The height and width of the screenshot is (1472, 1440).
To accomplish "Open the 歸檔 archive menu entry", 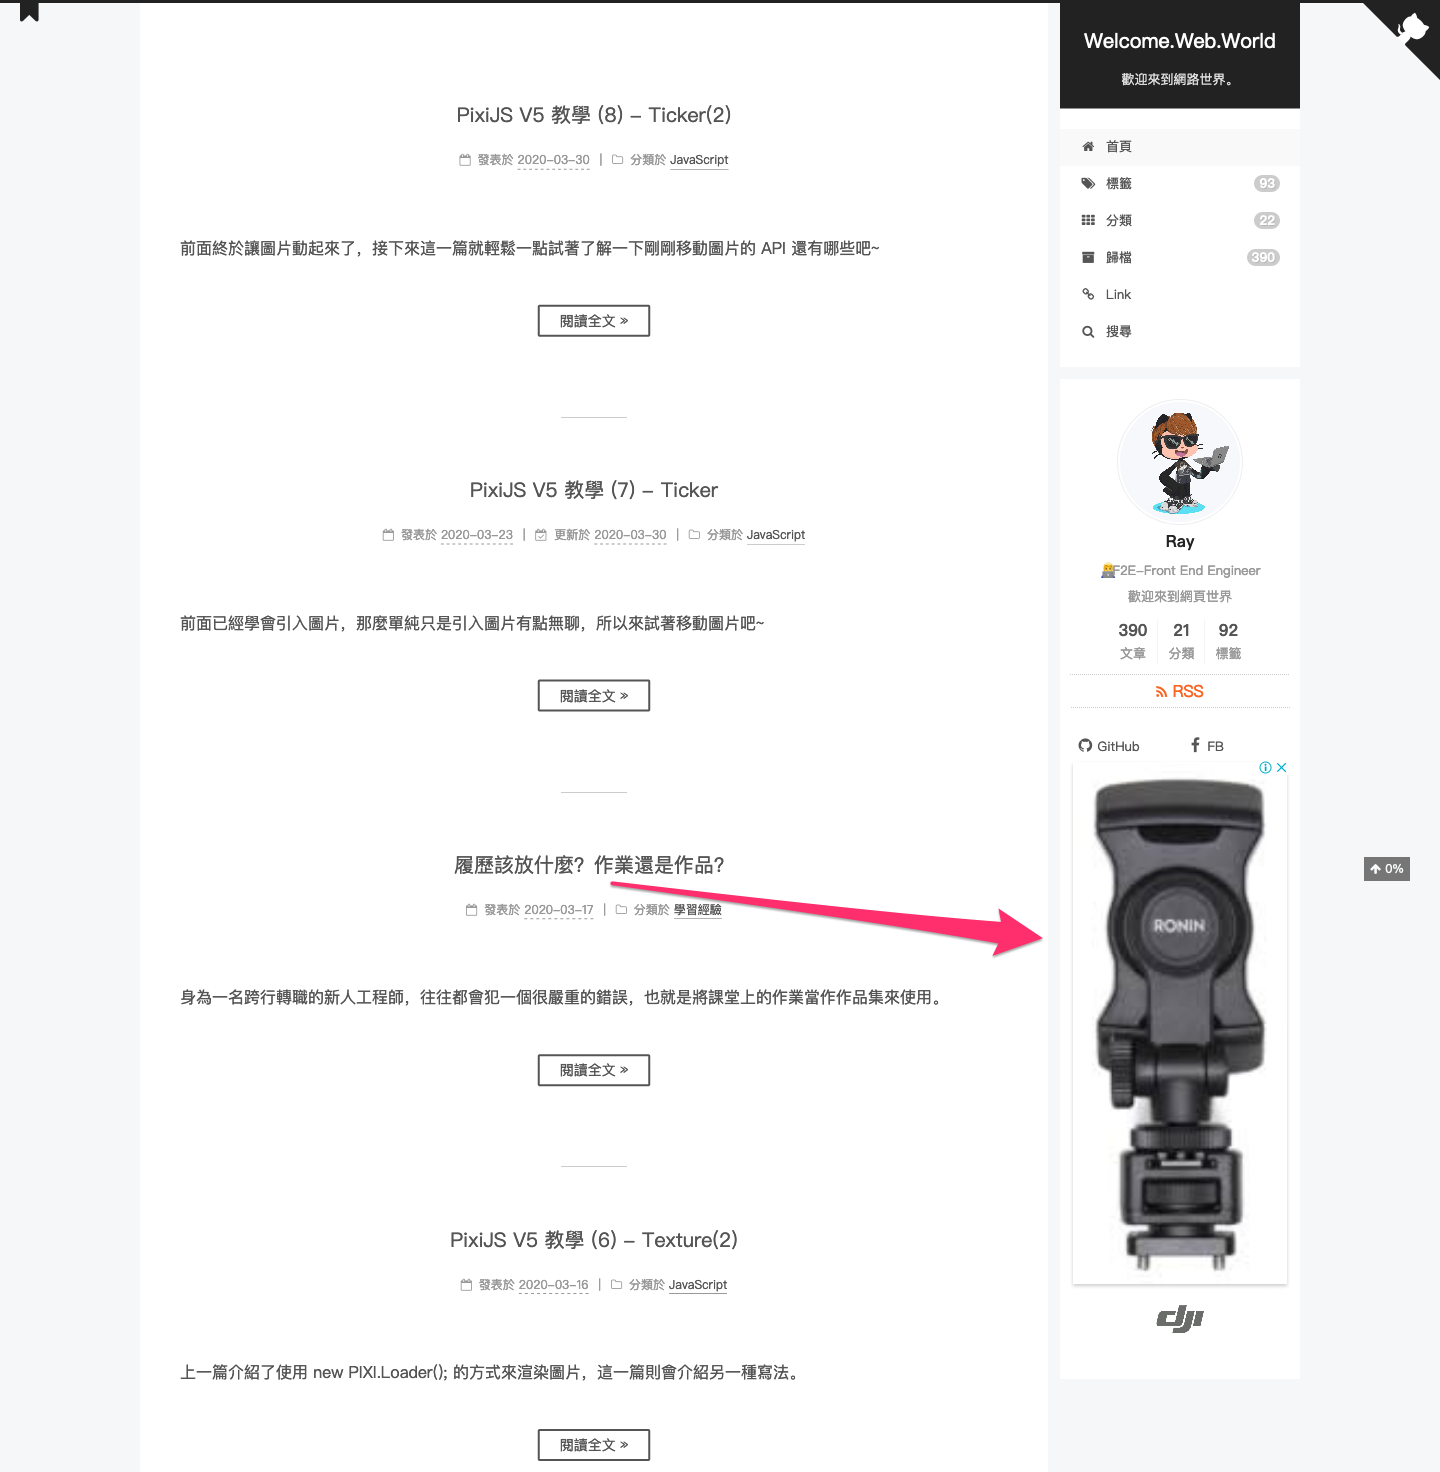I will coord(1180,257).
